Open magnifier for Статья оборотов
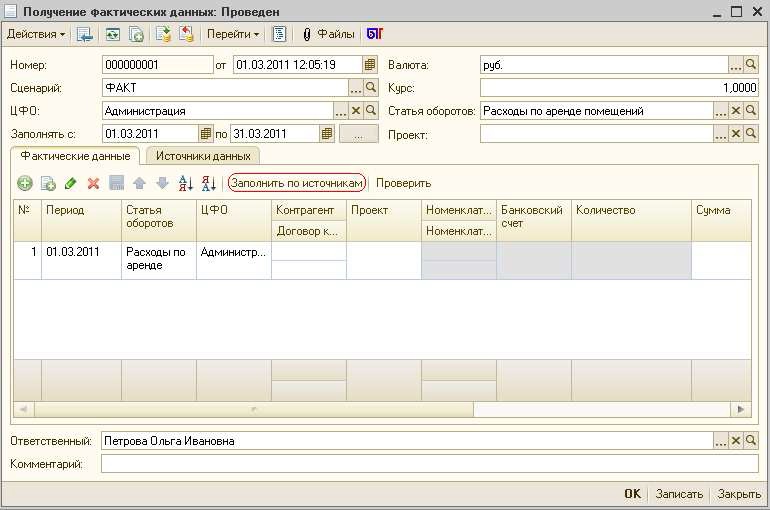Viewport: 770px width, 510px height. [751, 111]
